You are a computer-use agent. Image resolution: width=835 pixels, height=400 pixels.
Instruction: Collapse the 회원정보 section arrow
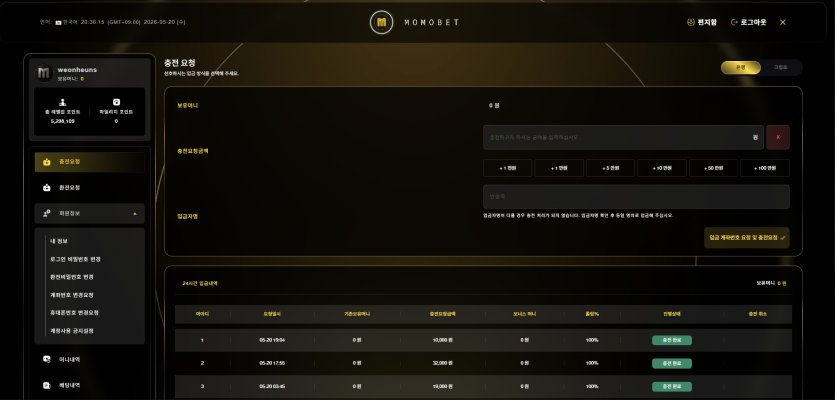[135, 214]
